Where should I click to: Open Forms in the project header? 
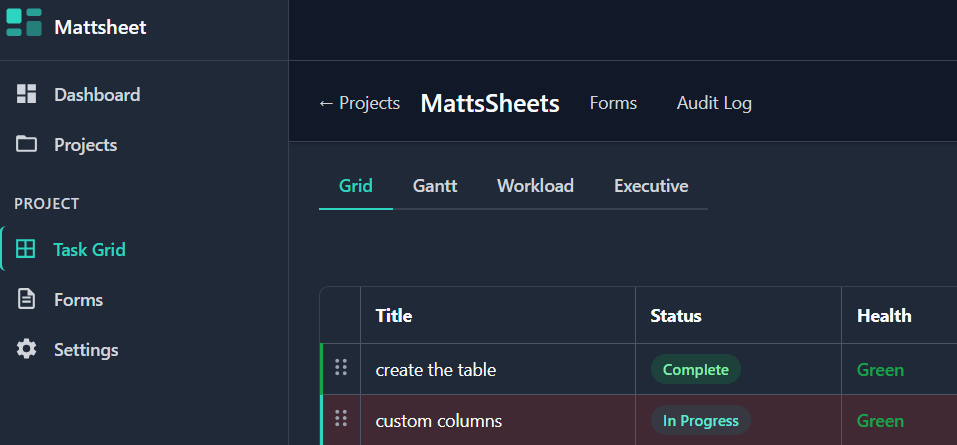[x=613, y=103]
